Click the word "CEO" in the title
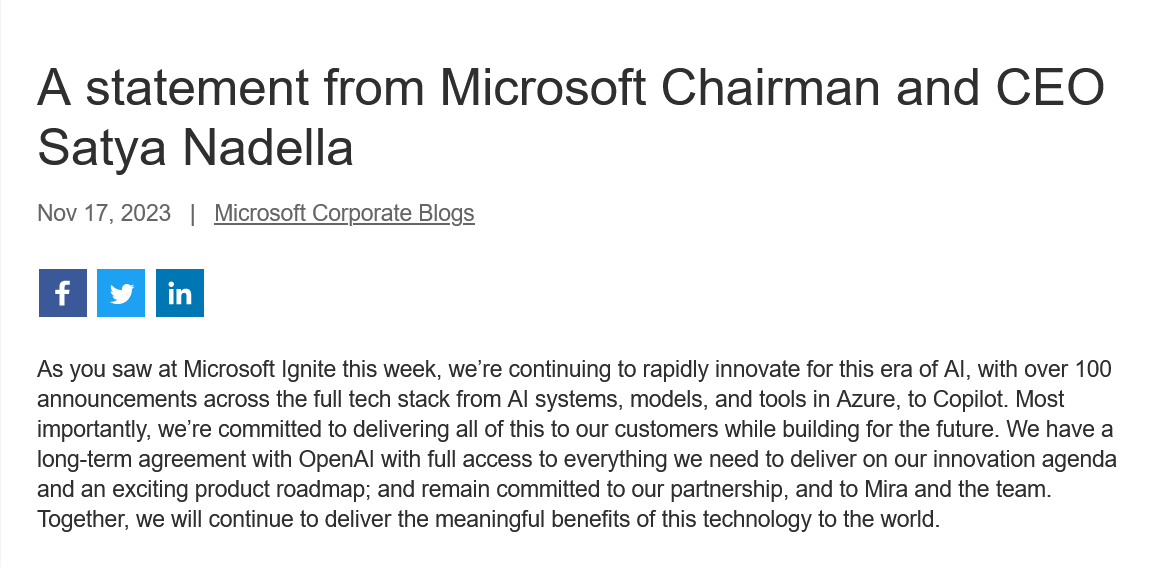The width and height of the screenshot is (1164, 567). pyautogui.click(x=1050, y=87)
